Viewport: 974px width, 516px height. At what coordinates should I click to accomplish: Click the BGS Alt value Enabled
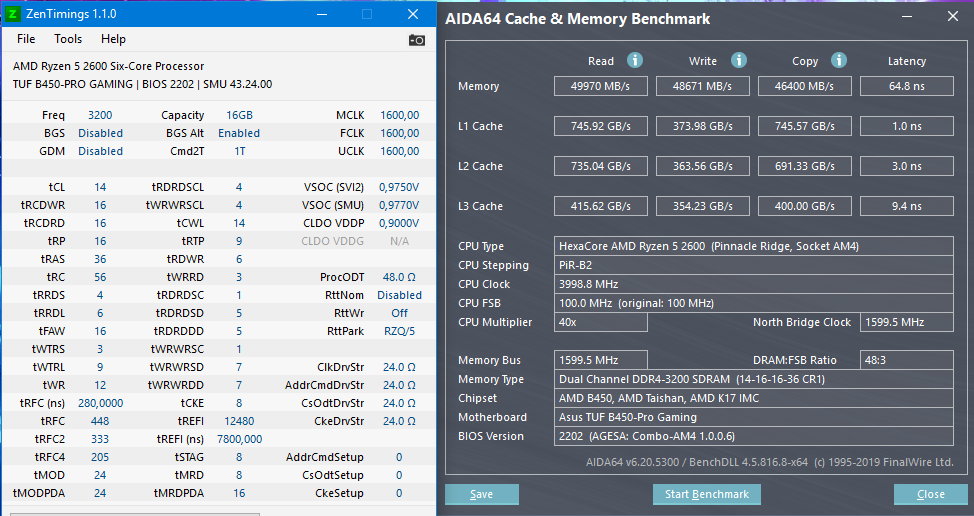pos(239,133)
